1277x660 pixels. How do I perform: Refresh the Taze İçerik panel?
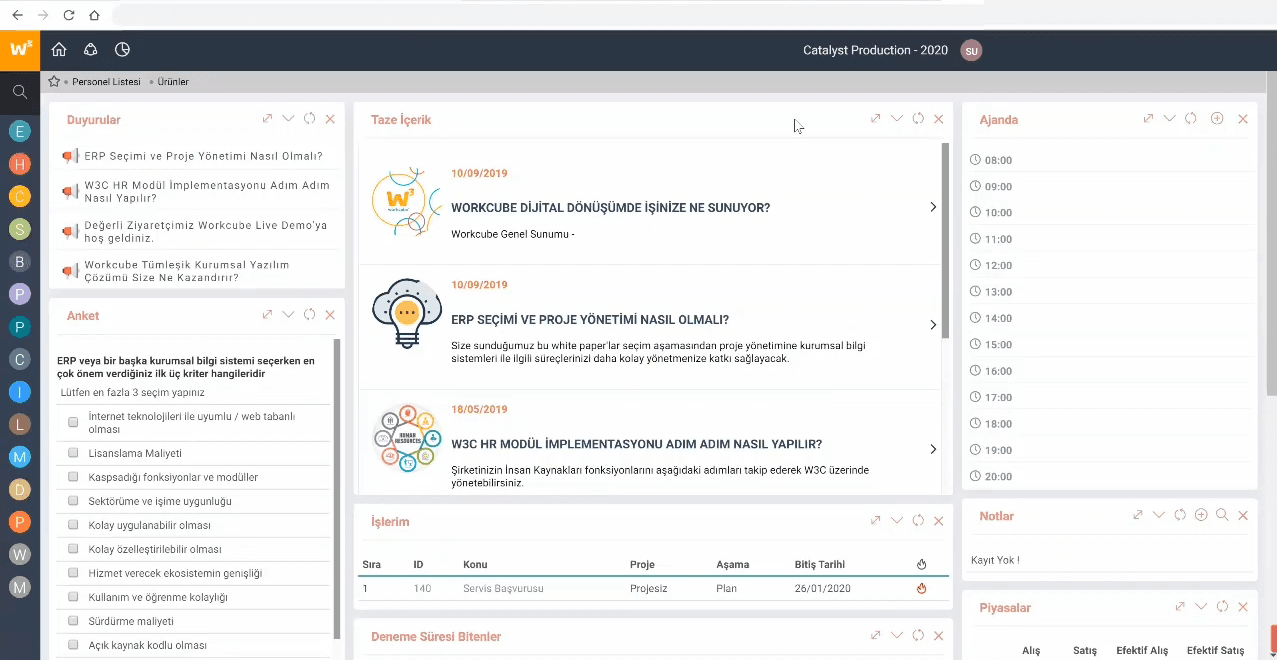point(918,119)
